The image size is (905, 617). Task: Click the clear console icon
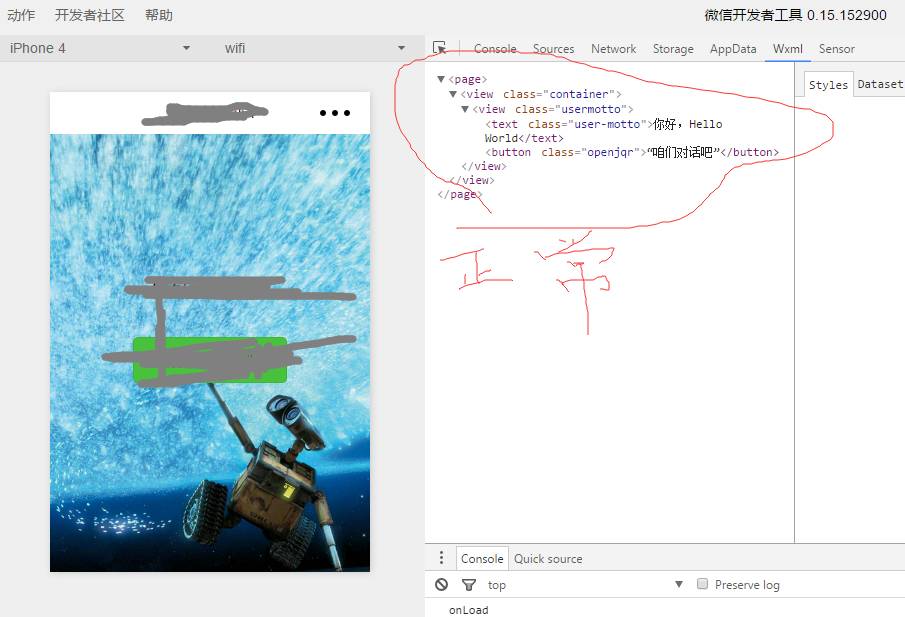click(x=442, y=585)
